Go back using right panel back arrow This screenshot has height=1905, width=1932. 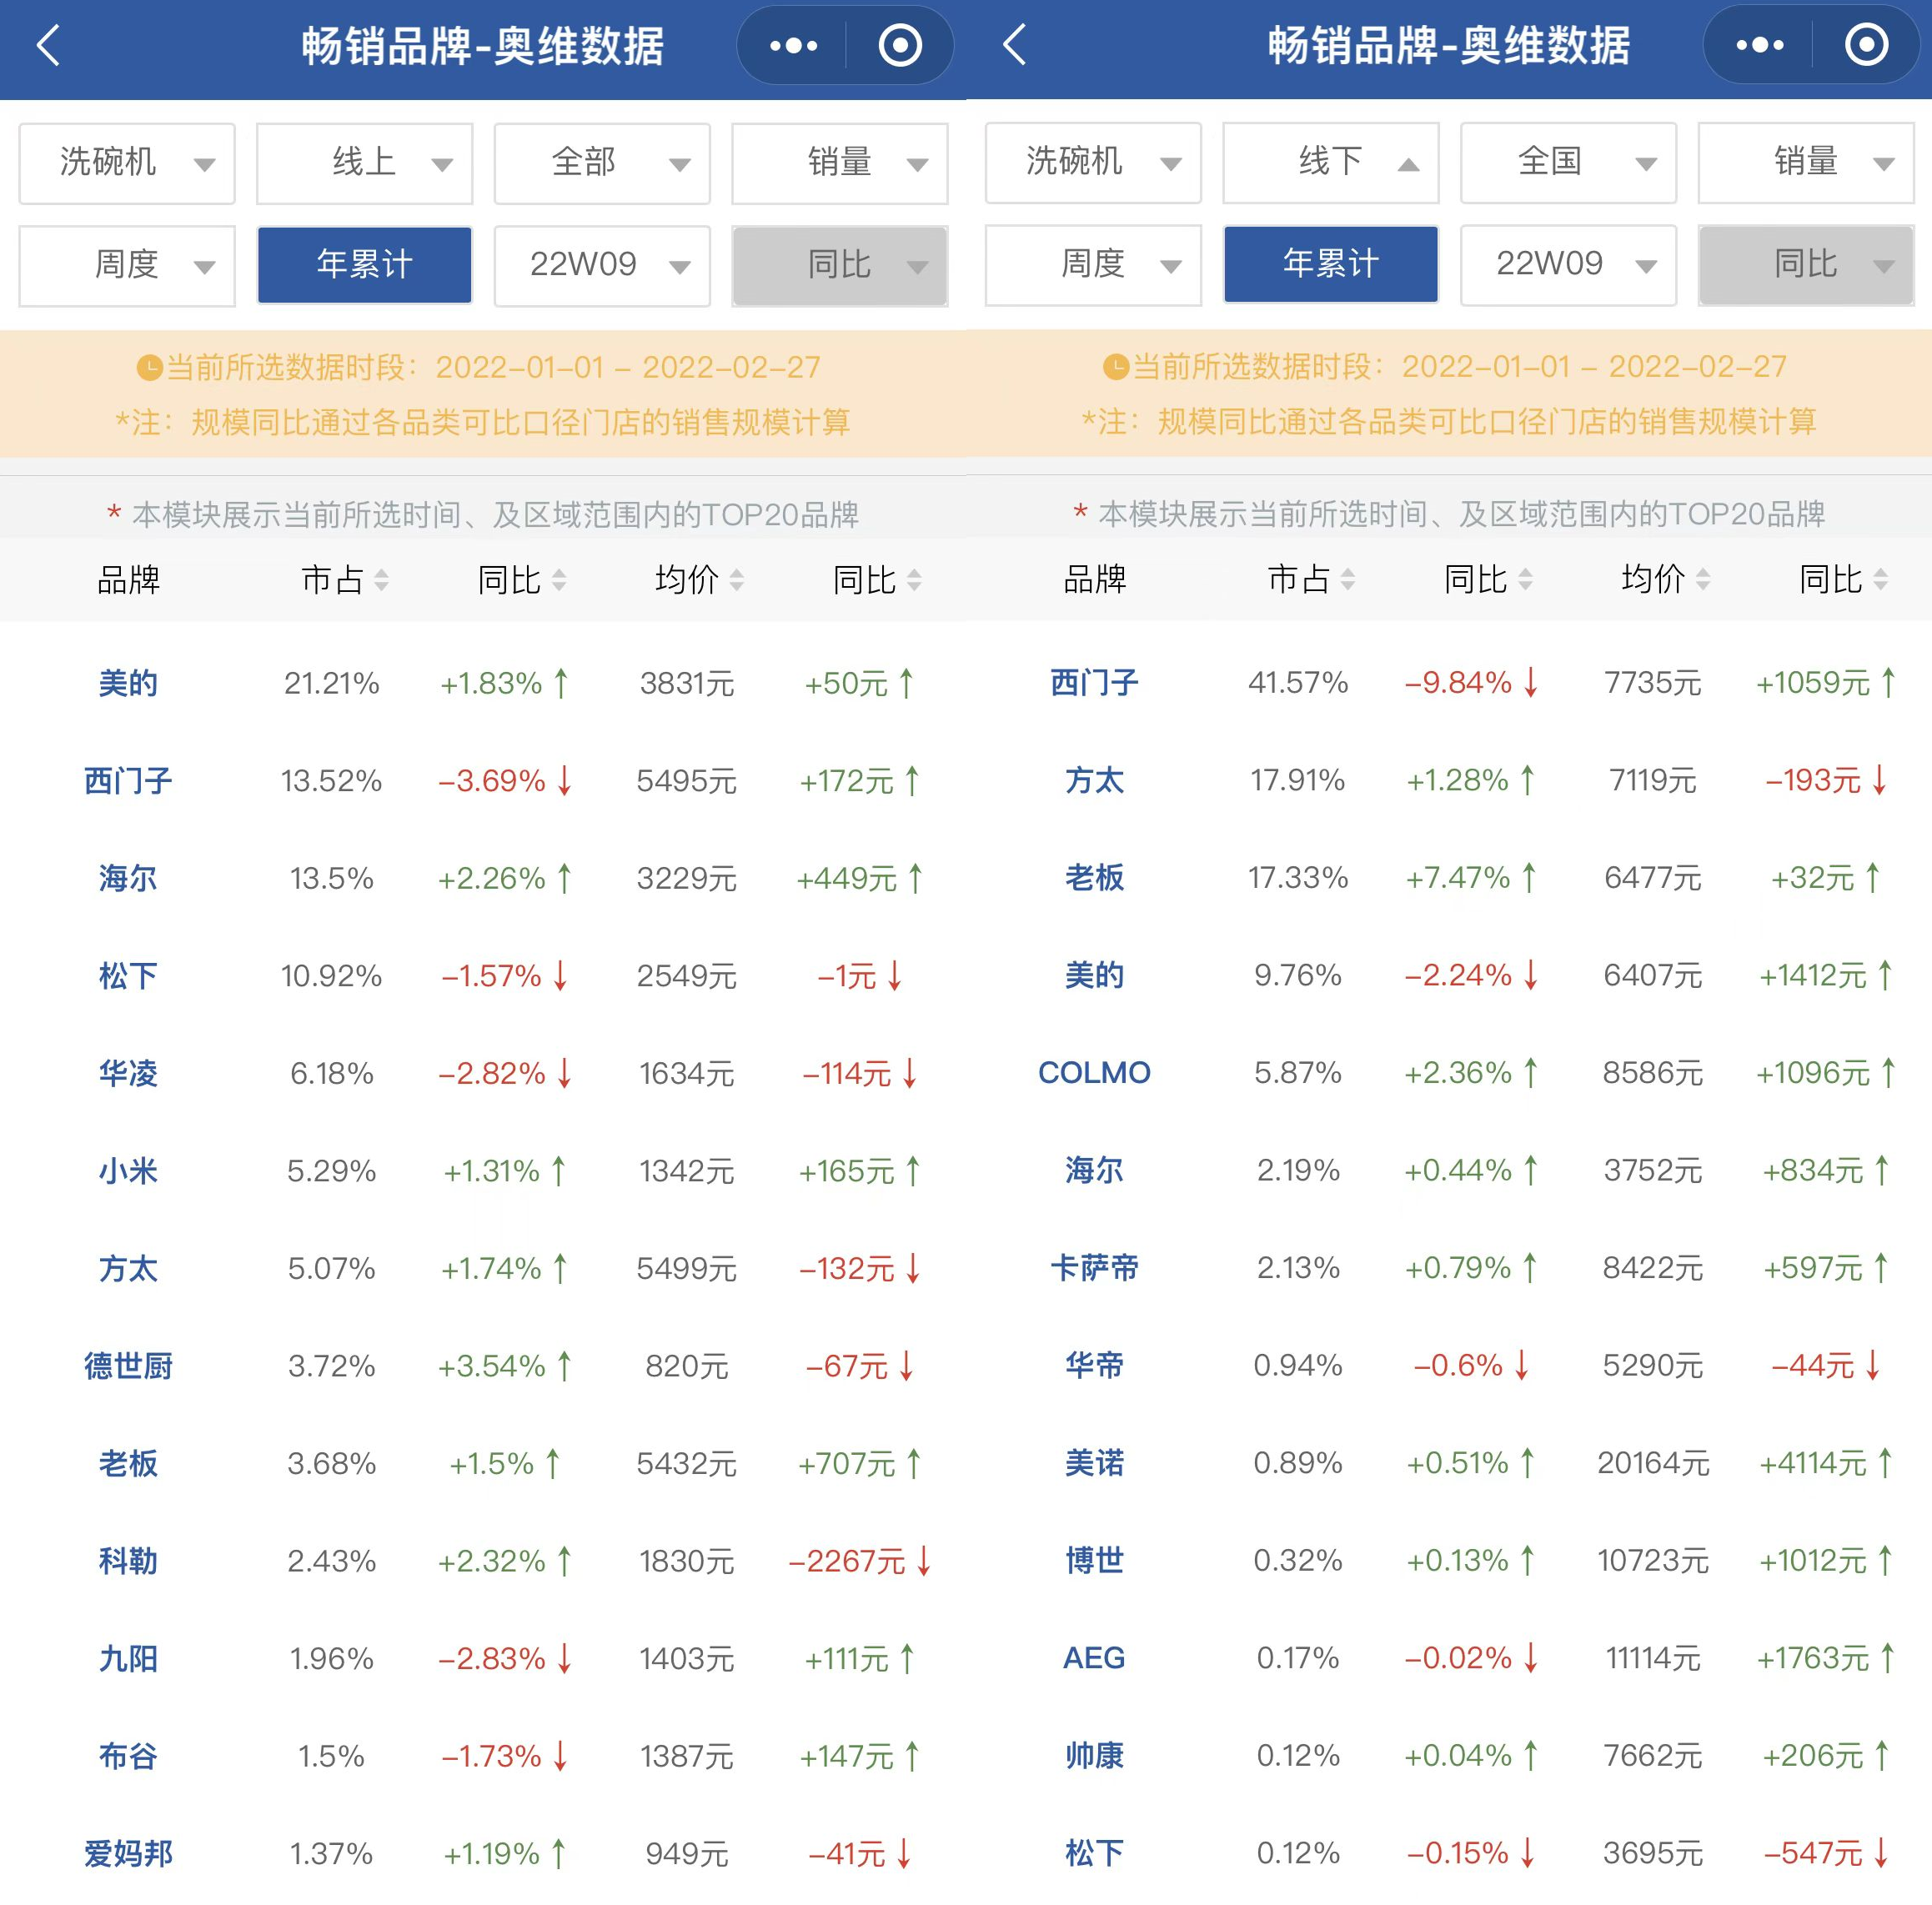(x=1014, y=45)
